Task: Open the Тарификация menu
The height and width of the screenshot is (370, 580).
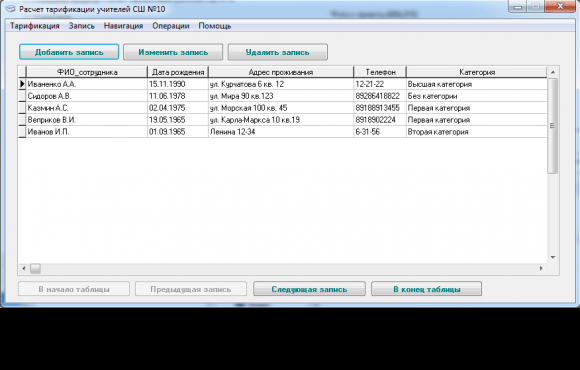Action: coord(34,26)
